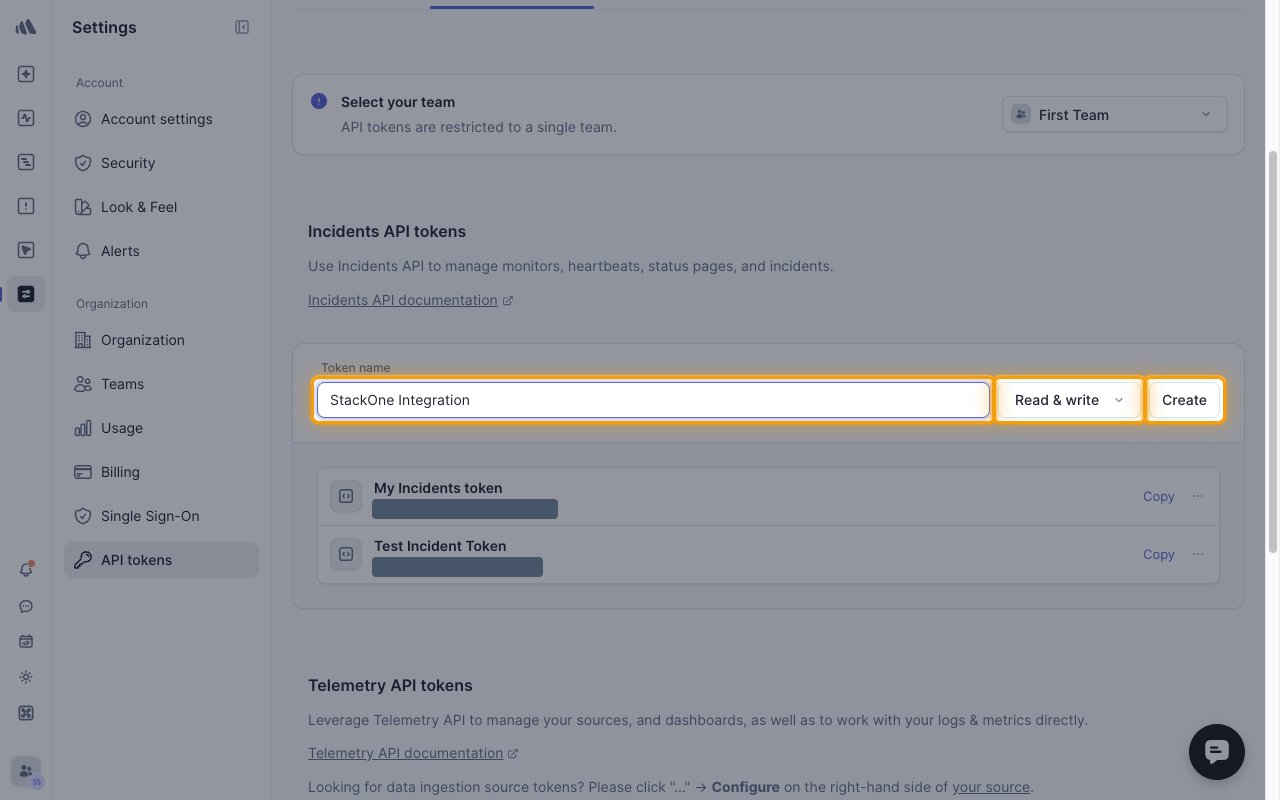
Task: Open the Organization settings page
Action: [161, 340]
